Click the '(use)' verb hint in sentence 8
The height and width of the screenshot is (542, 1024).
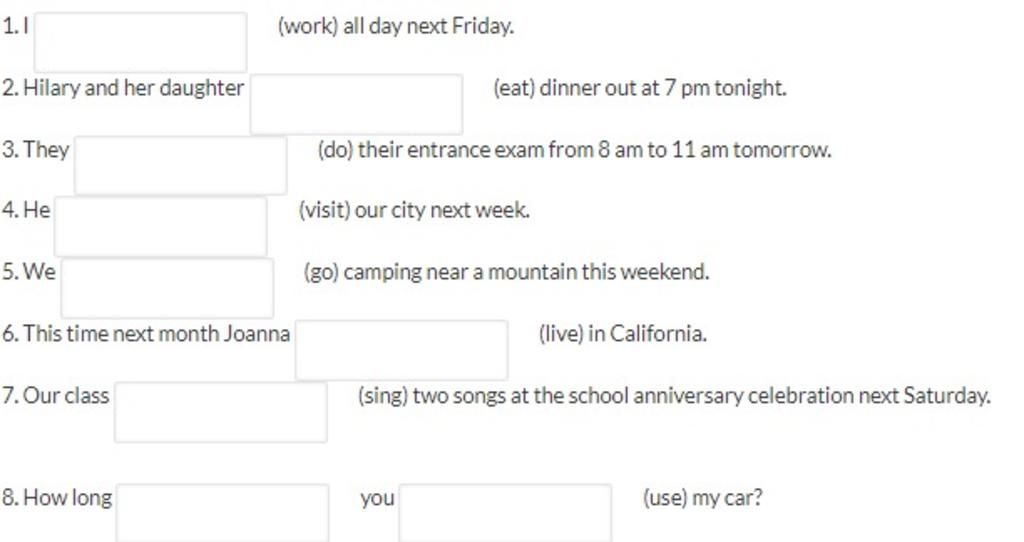[x=665, y=498]
